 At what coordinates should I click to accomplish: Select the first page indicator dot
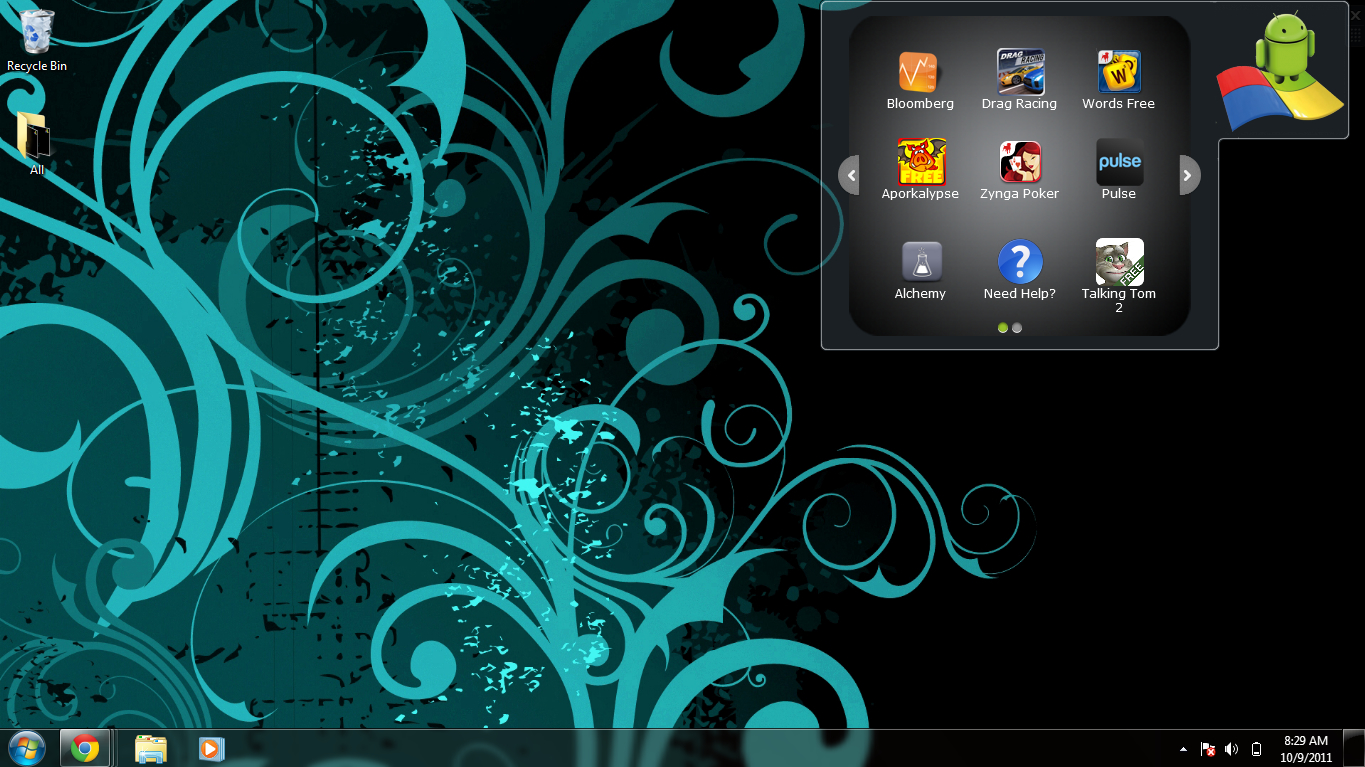pos(1003,328)
